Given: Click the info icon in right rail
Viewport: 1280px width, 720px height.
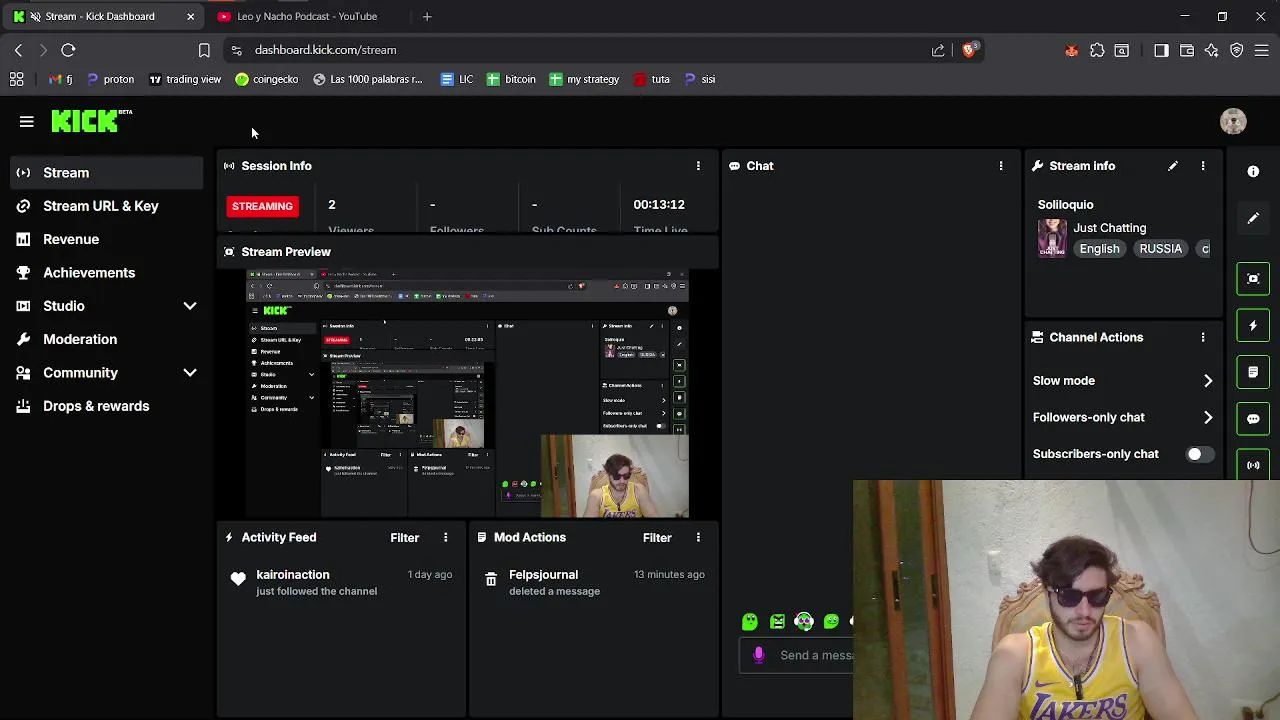Looking at the screenshot, I should pyautogui.click(x=1253, y=172).
